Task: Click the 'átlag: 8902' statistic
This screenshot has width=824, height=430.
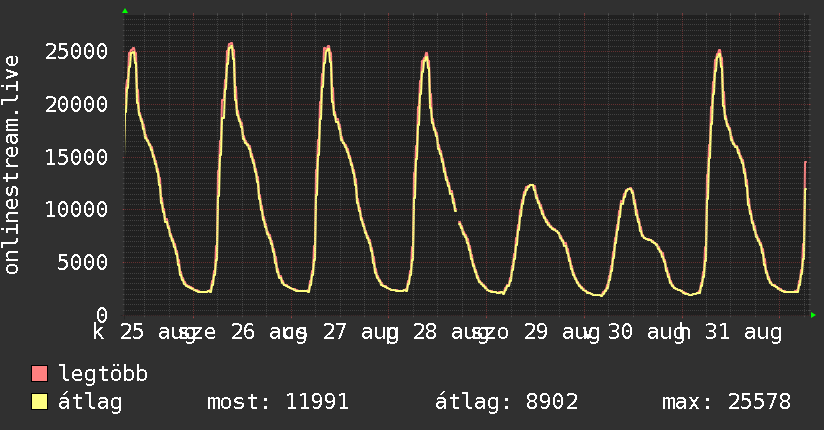Action: [x=507, y=402]
